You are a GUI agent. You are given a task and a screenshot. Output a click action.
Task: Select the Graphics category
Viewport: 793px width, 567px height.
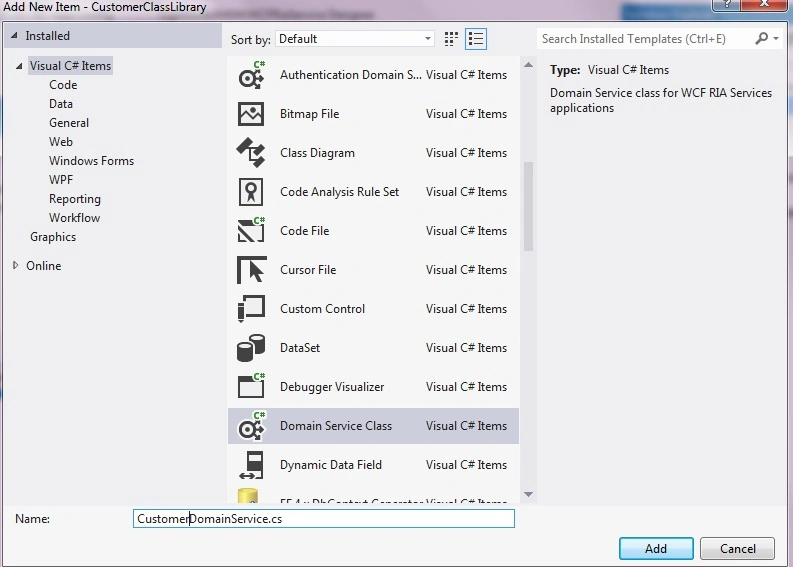(x=53, y=237)
